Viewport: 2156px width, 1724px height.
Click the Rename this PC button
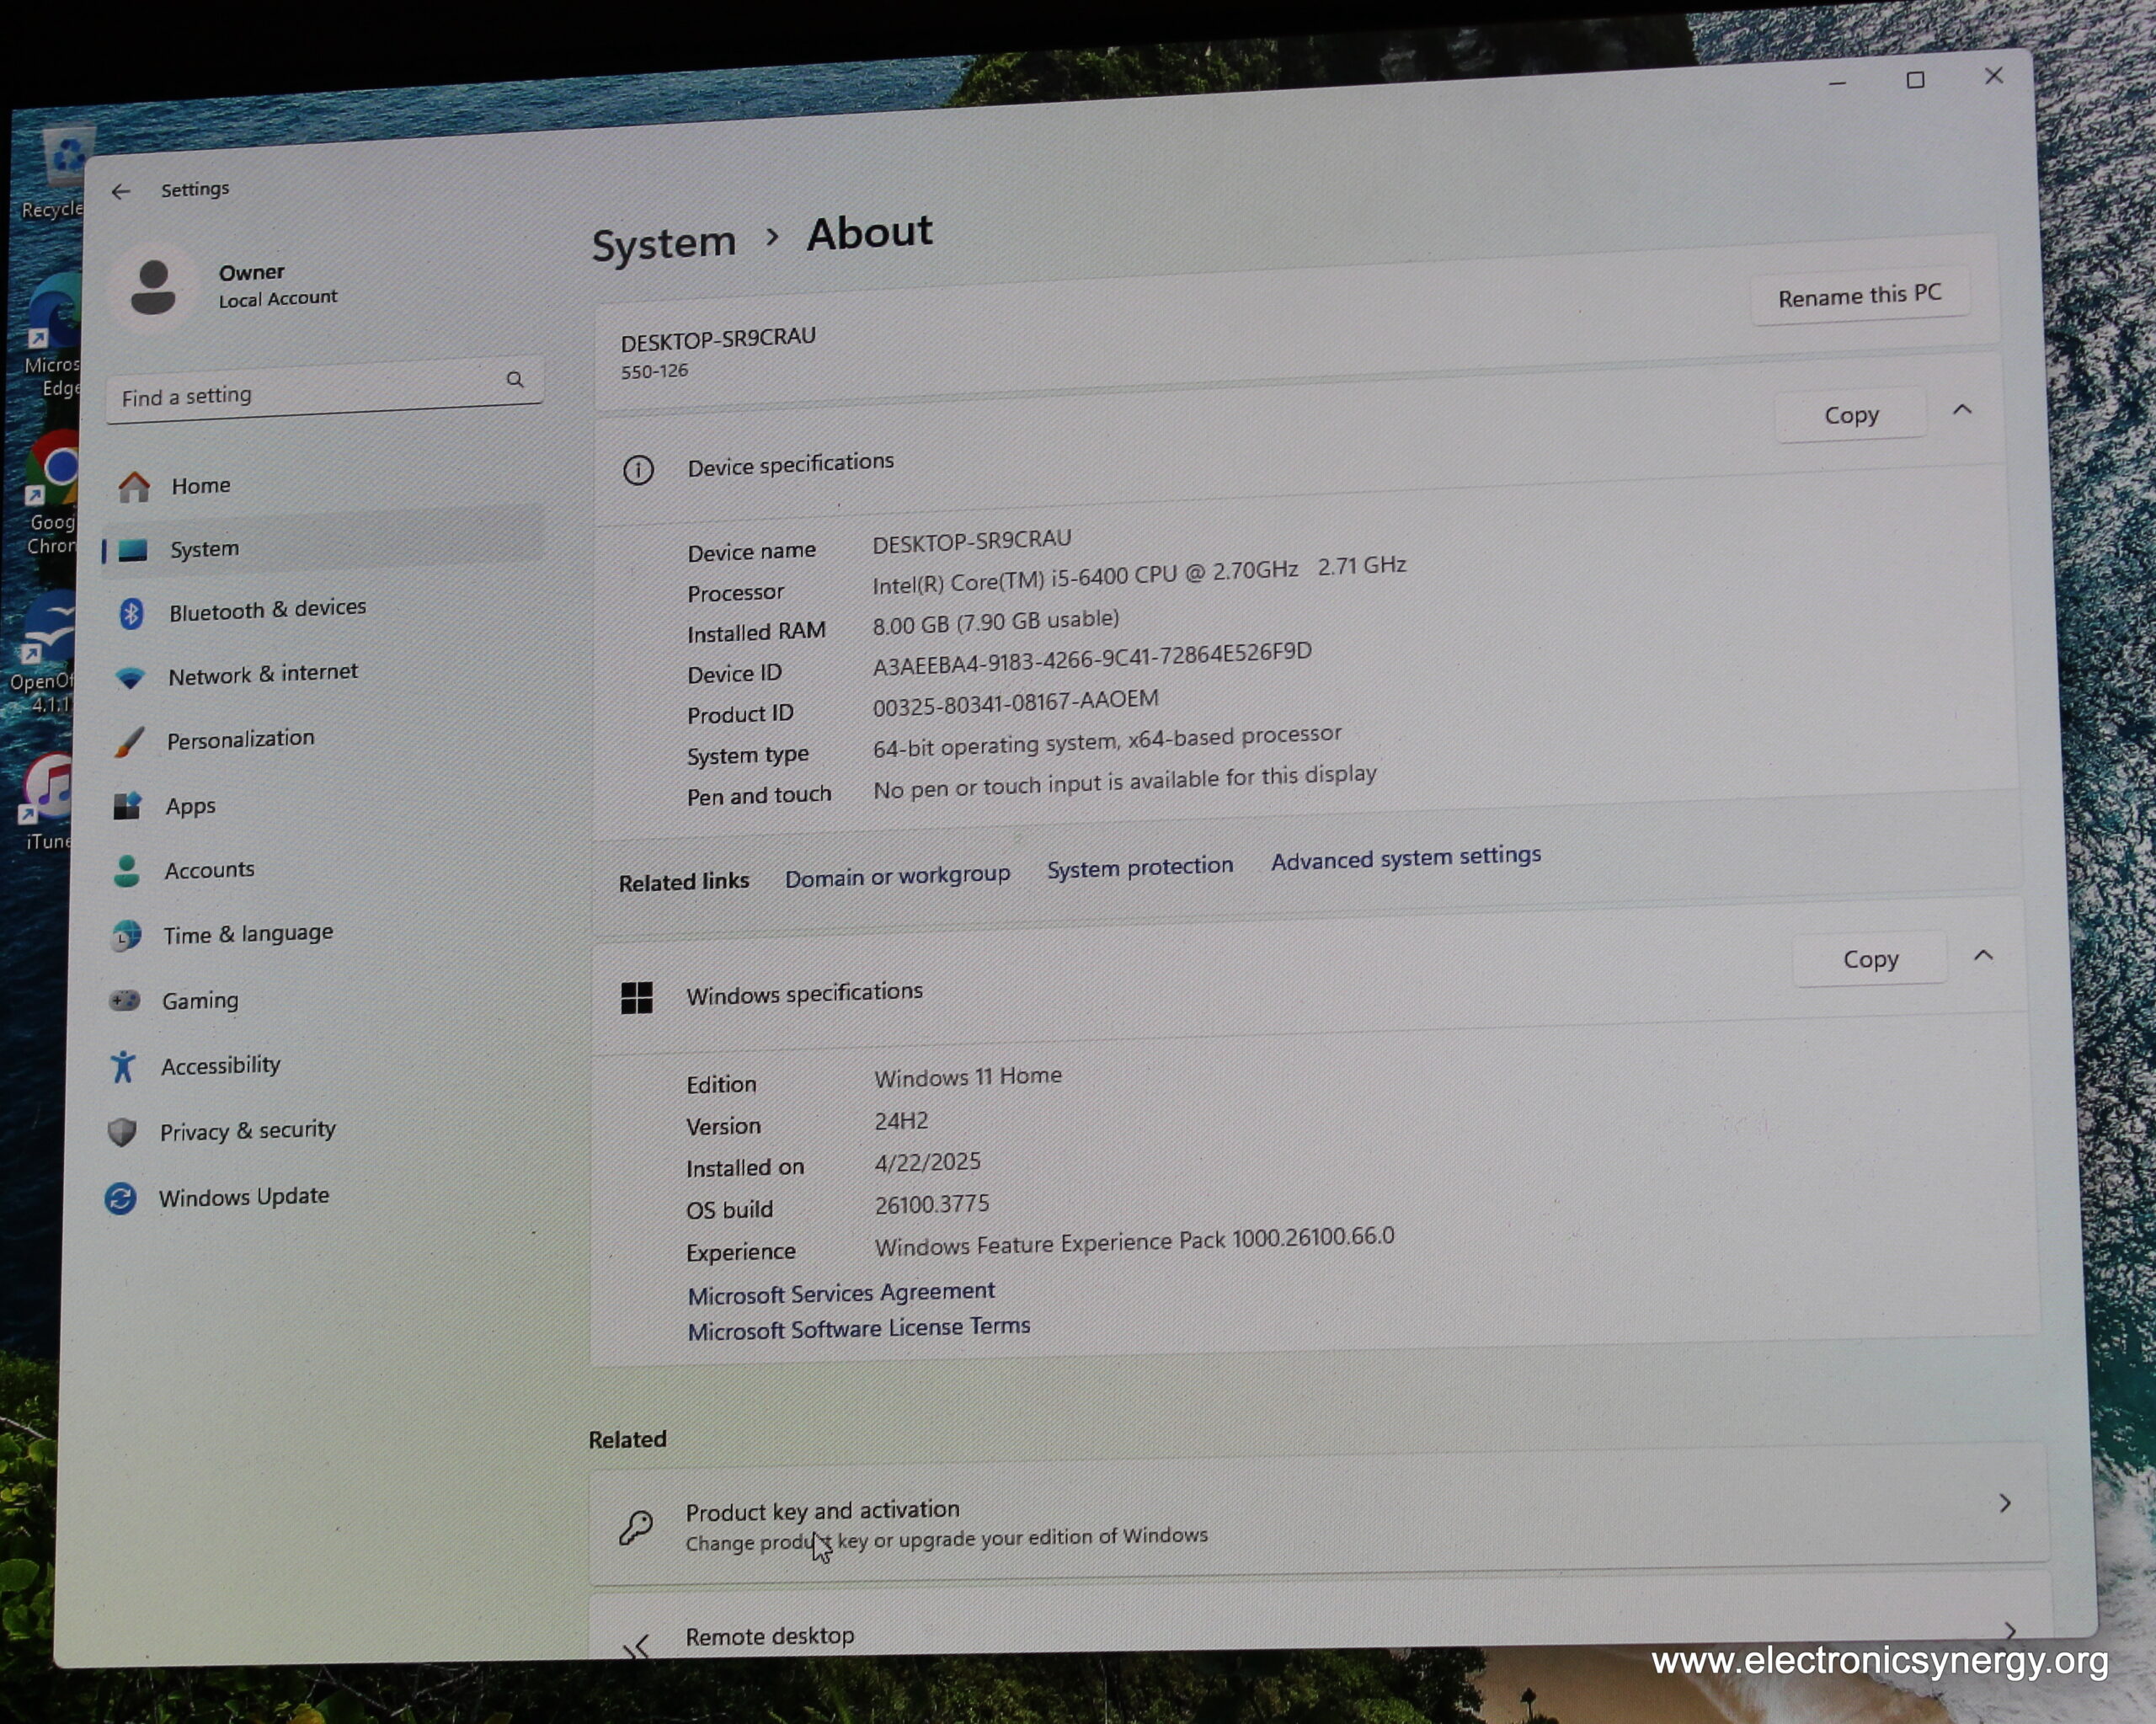(x=1860, y=295)
